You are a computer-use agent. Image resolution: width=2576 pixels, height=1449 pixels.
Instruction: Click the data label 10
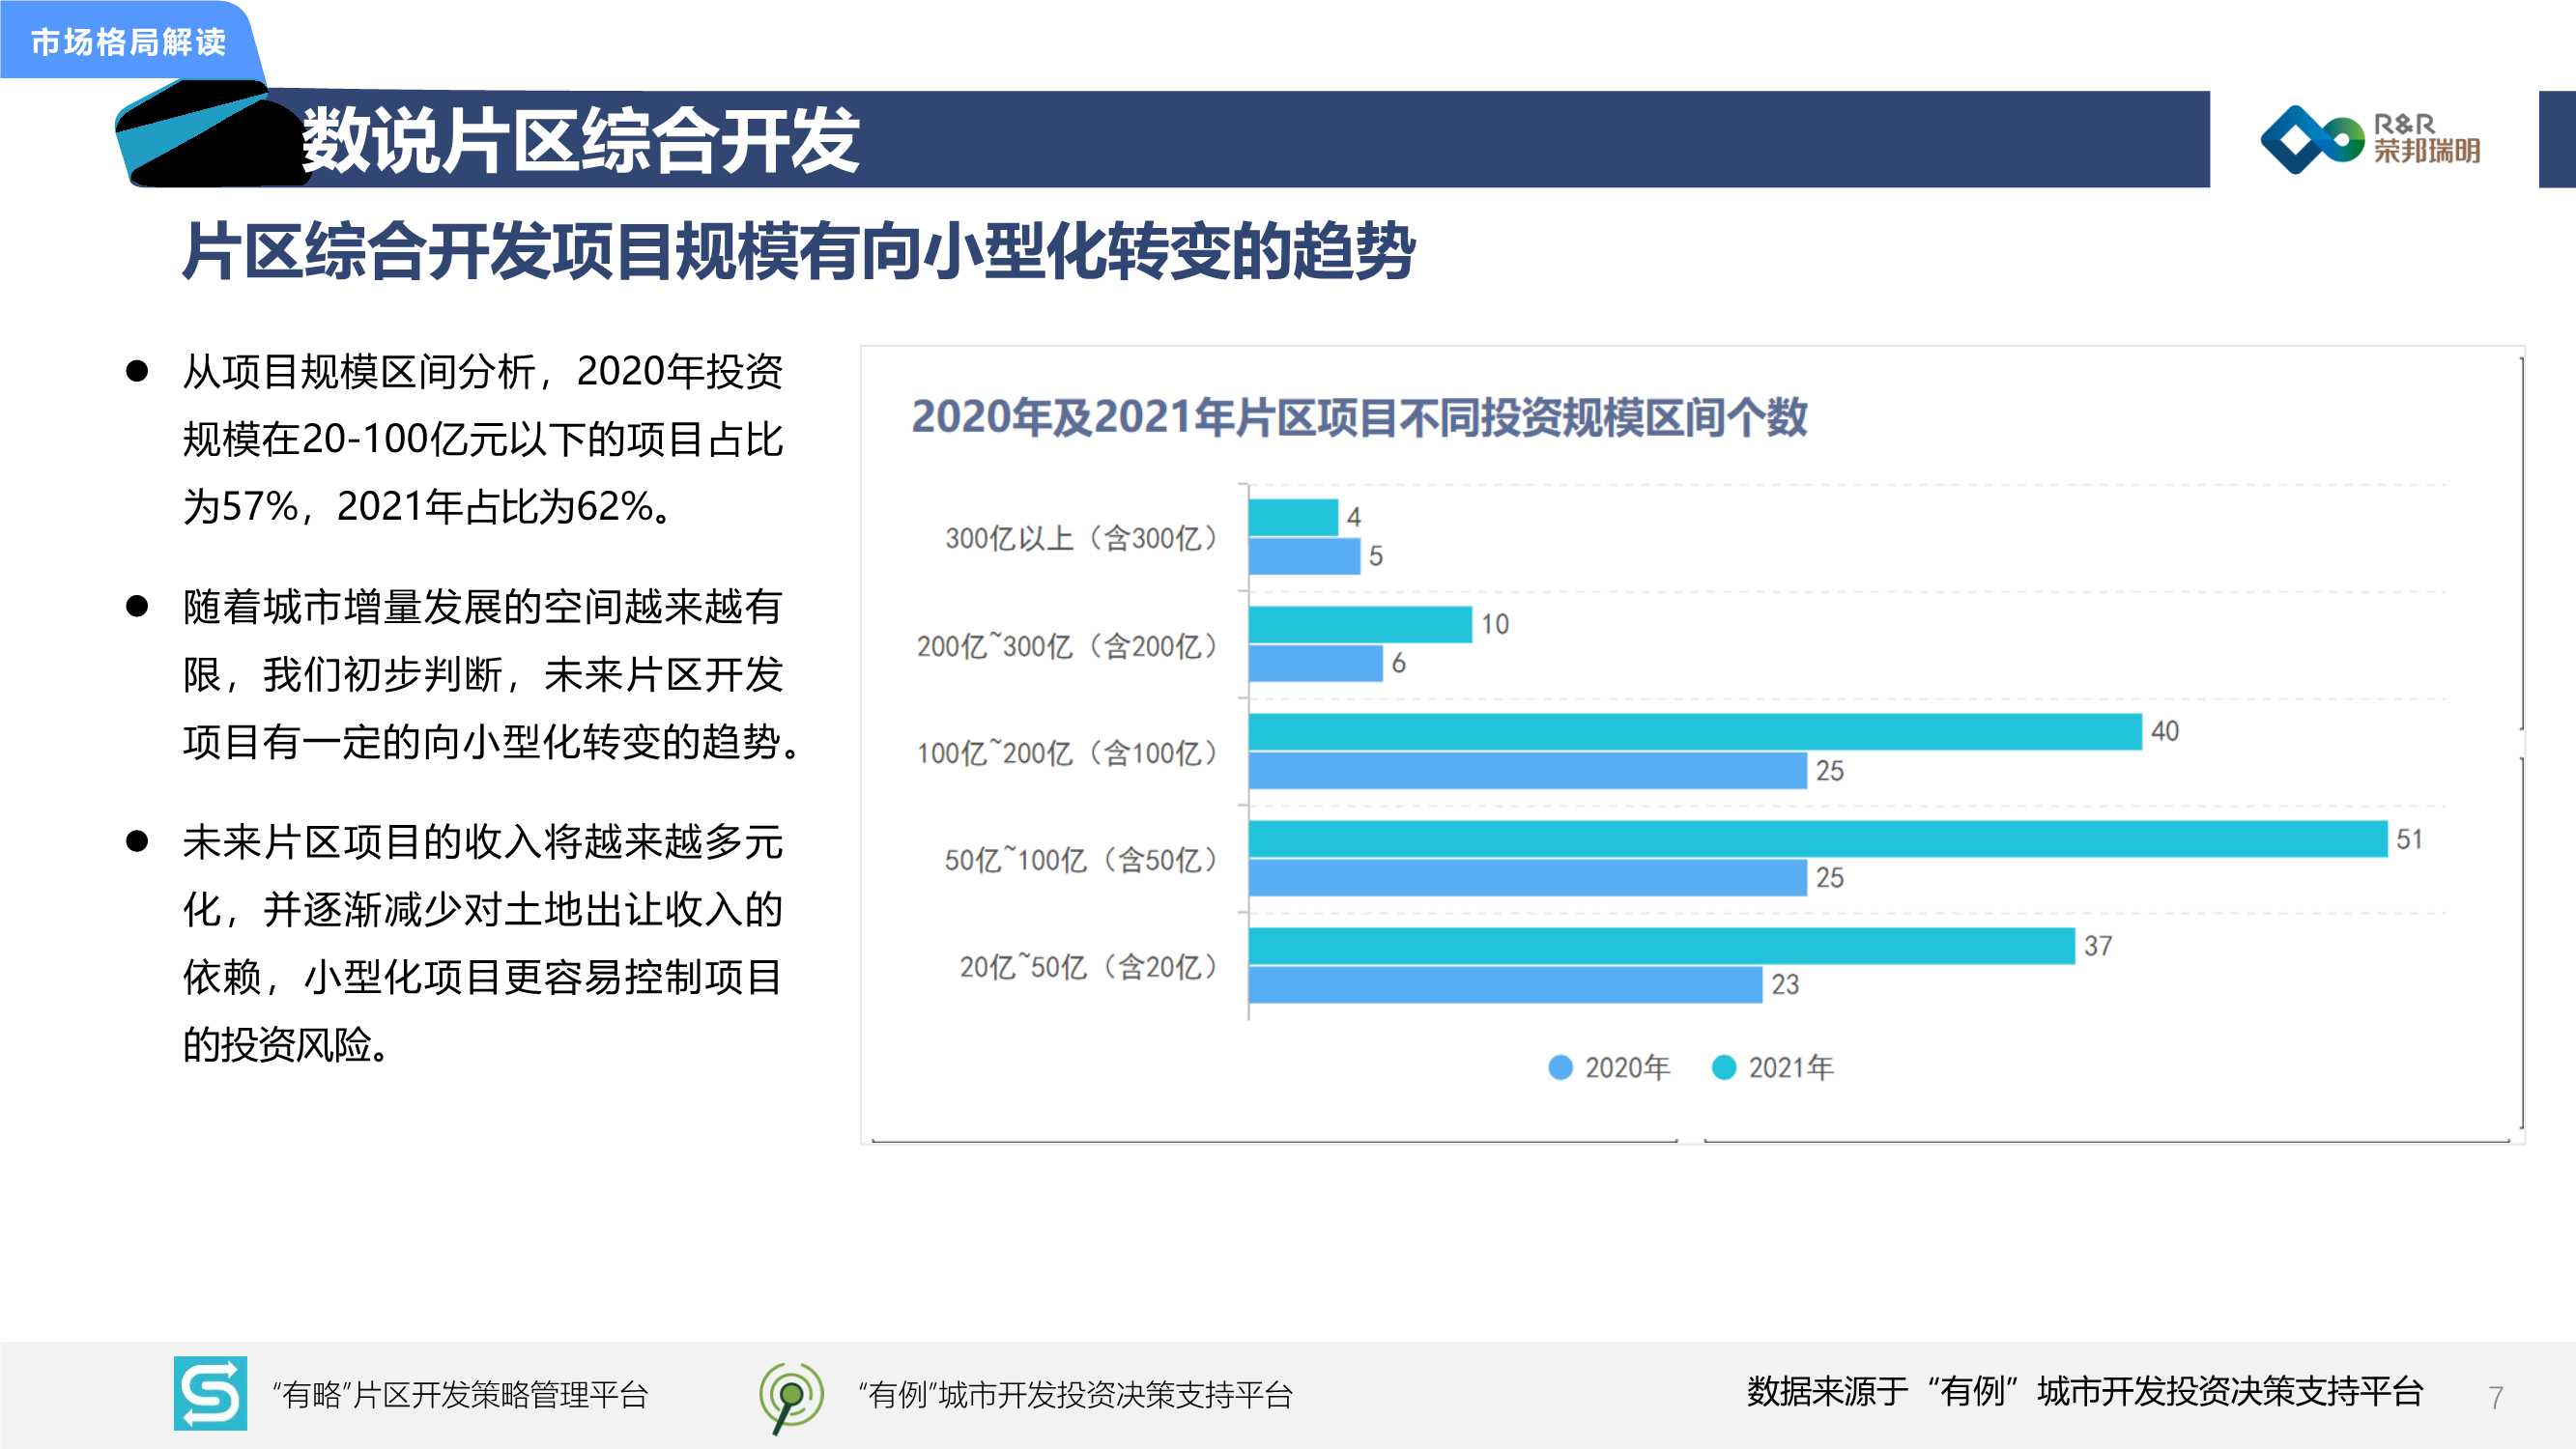click(1494, 624)
